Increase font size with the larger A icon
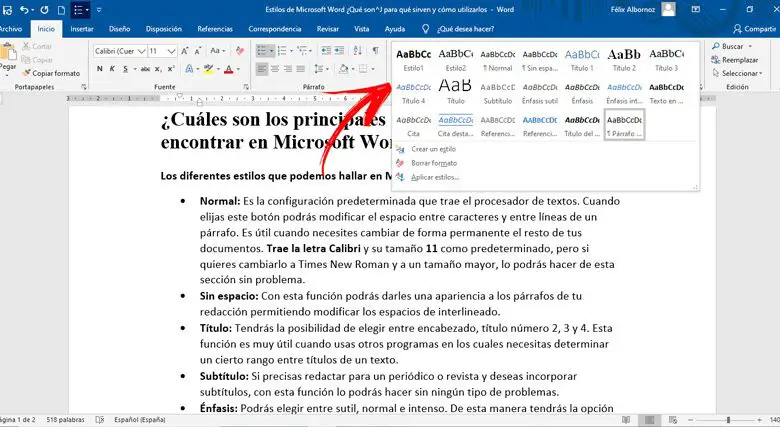The height and width of the screenshot is (427, 780). pos(185,51)
